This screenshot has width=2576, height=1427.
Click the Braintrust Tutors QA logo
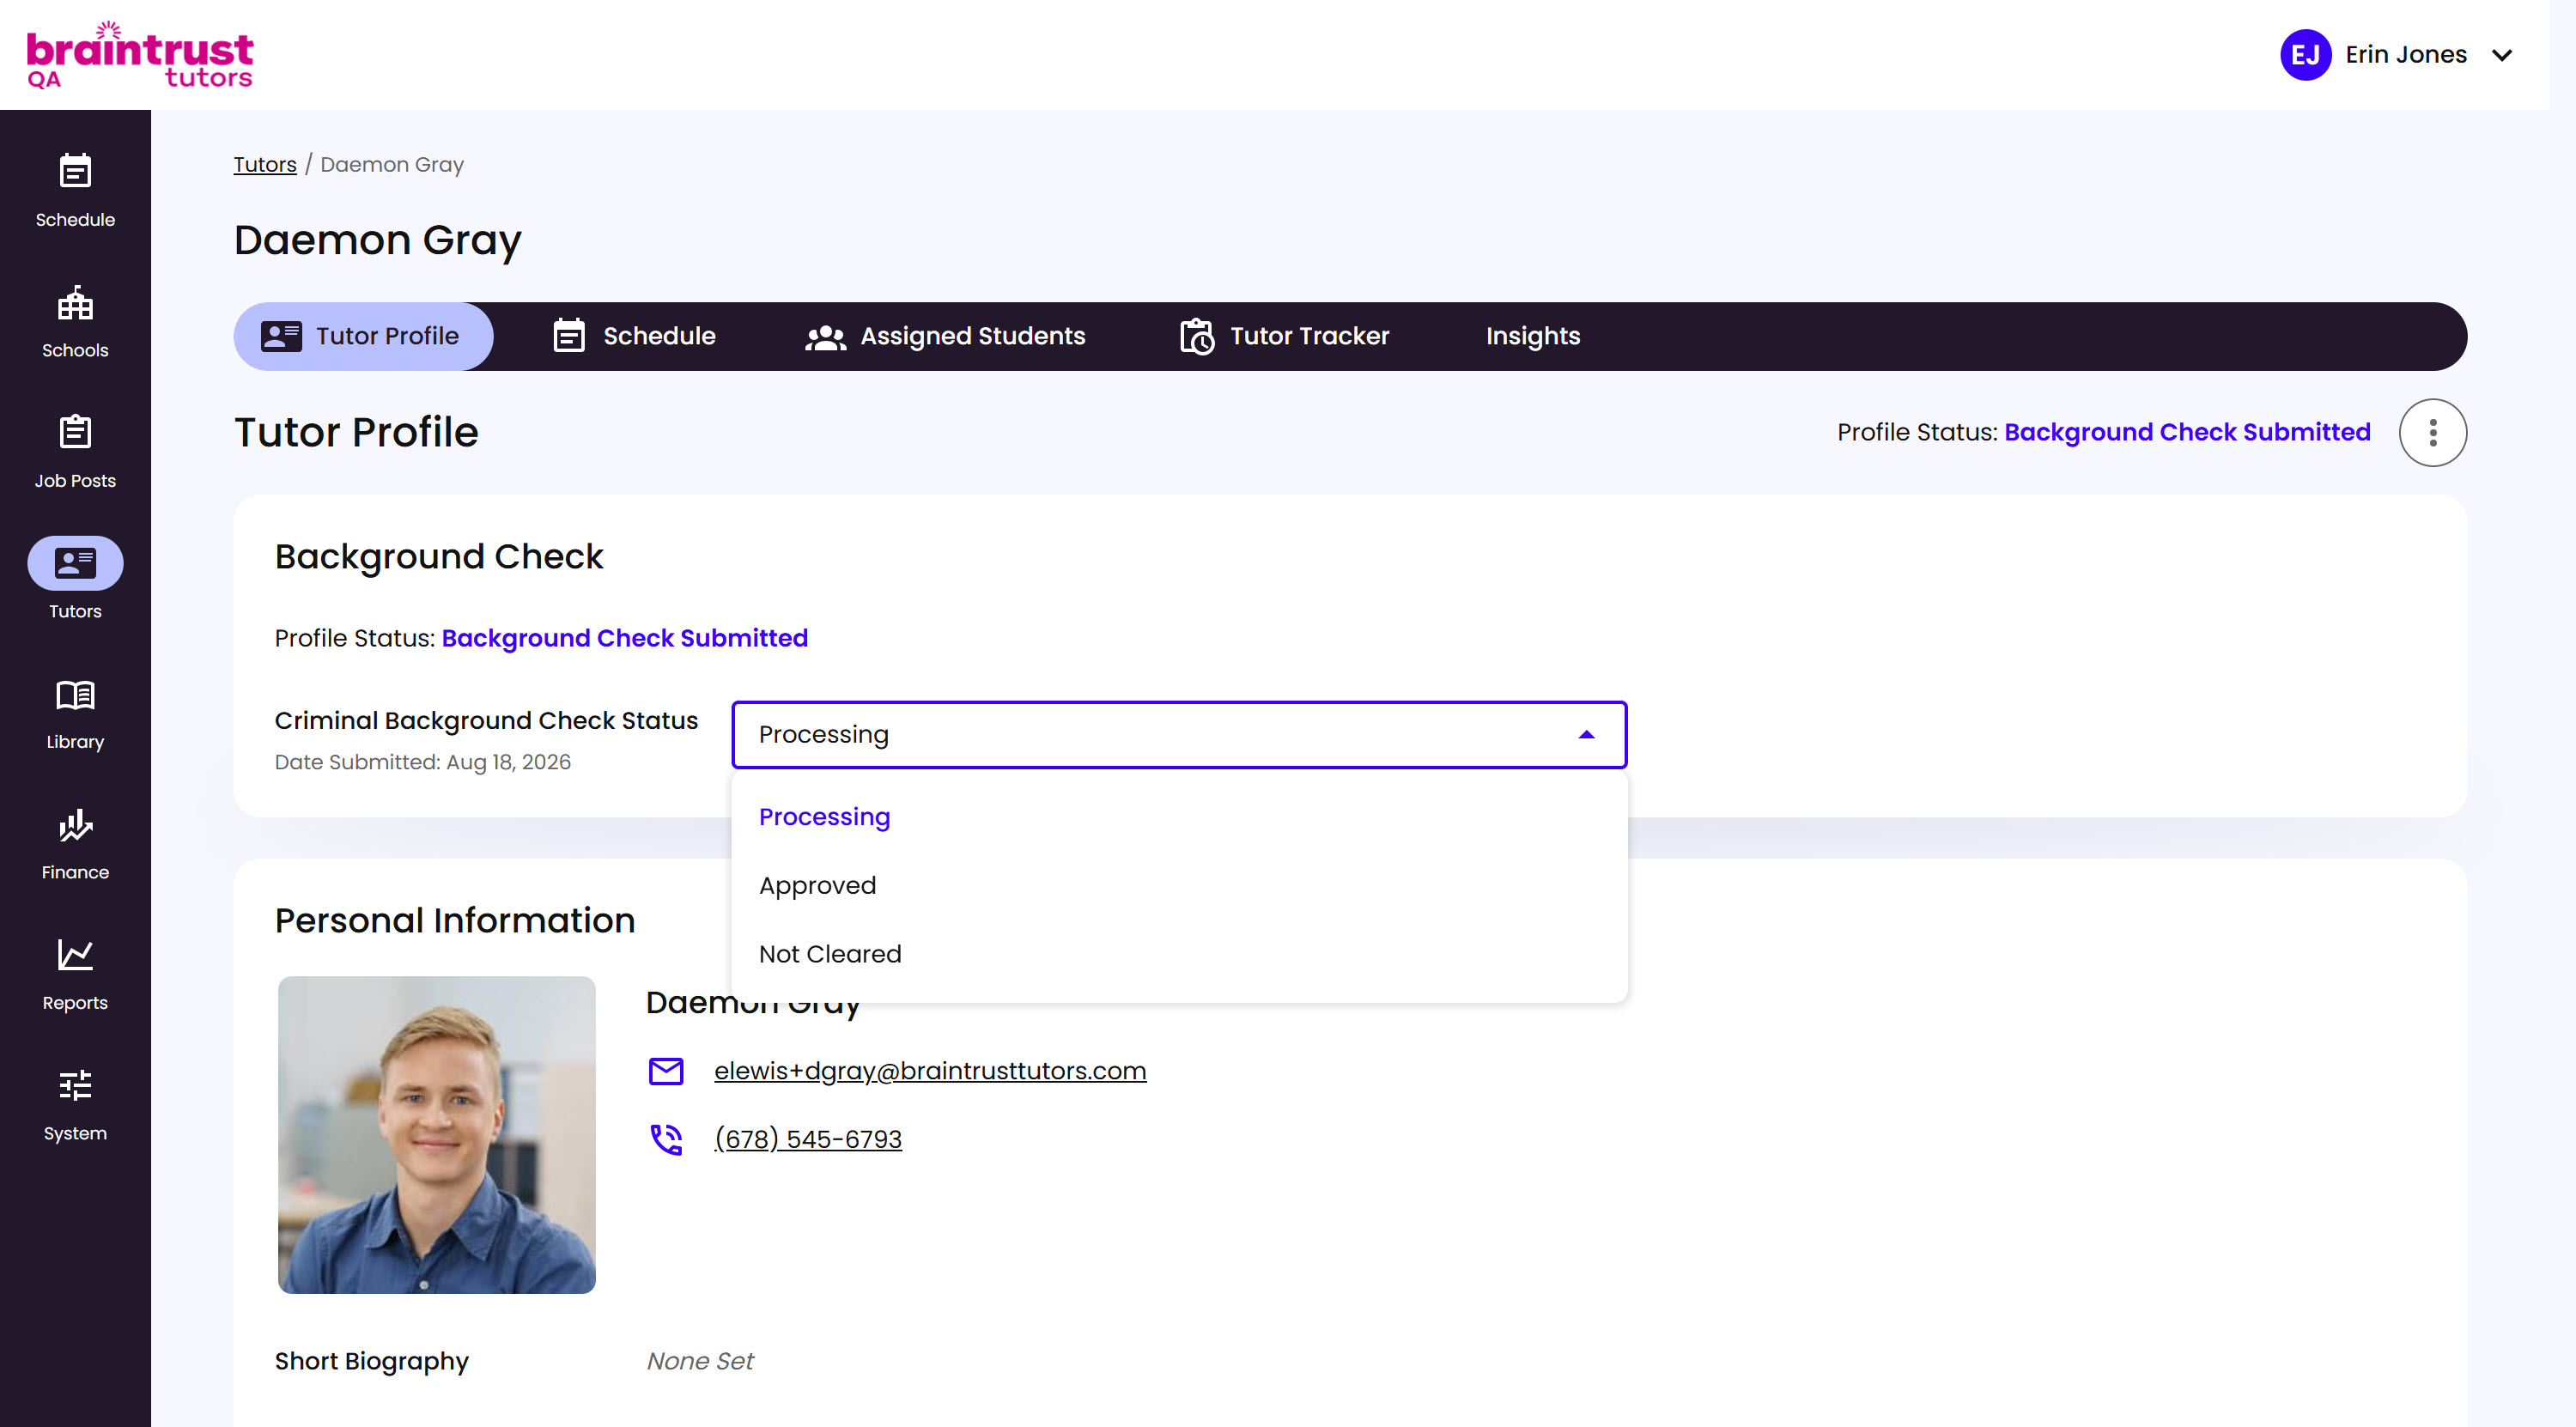coord(140,55)
